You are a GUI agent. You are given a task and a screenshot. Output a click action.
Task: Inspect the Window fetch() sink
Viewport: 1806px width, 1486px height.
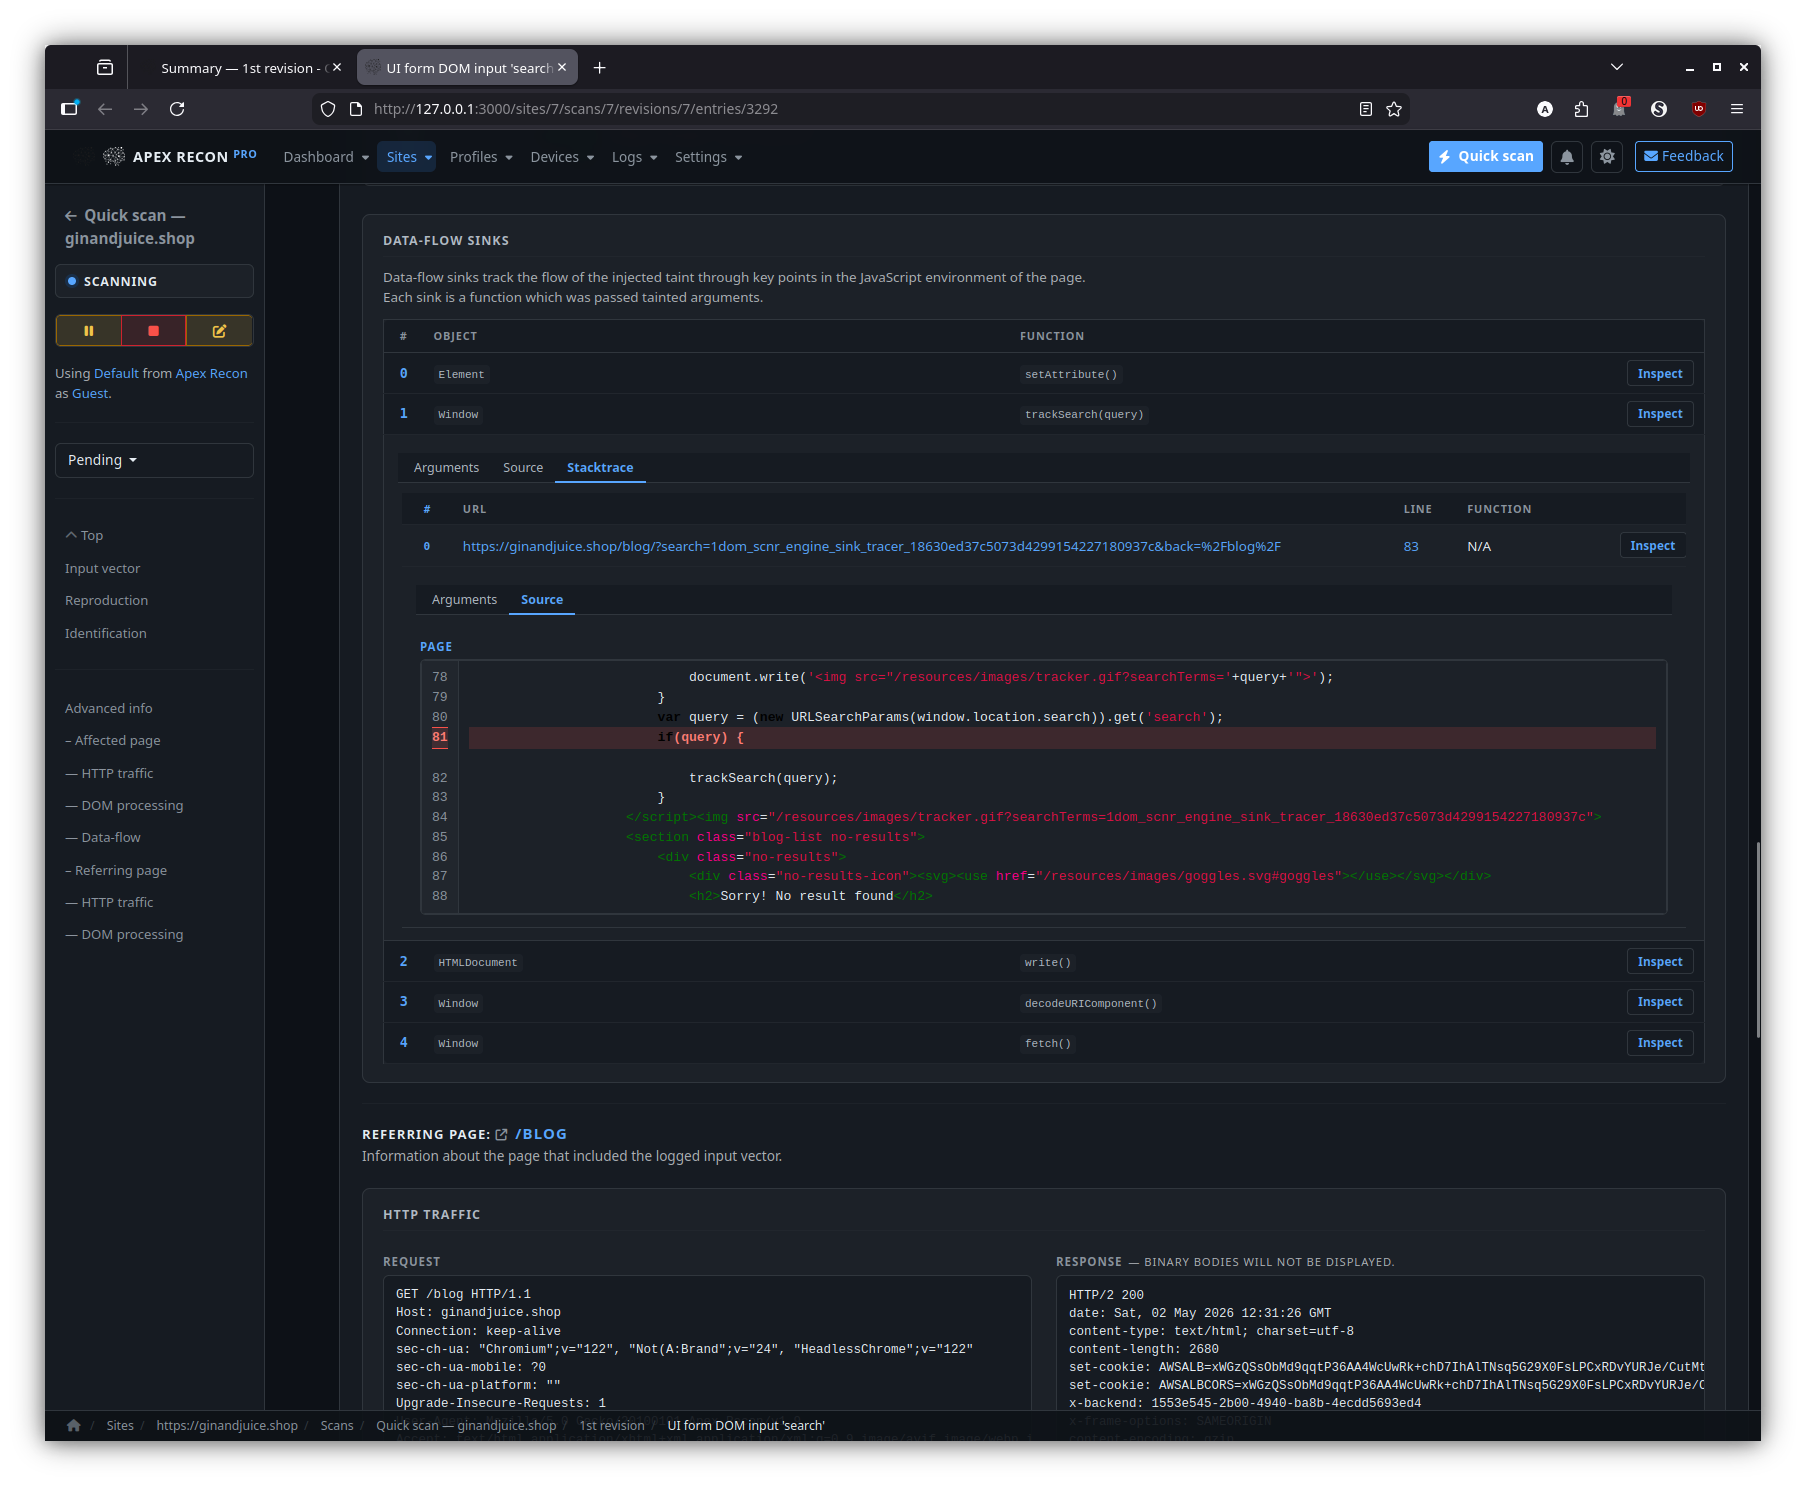(1660, 1043)
